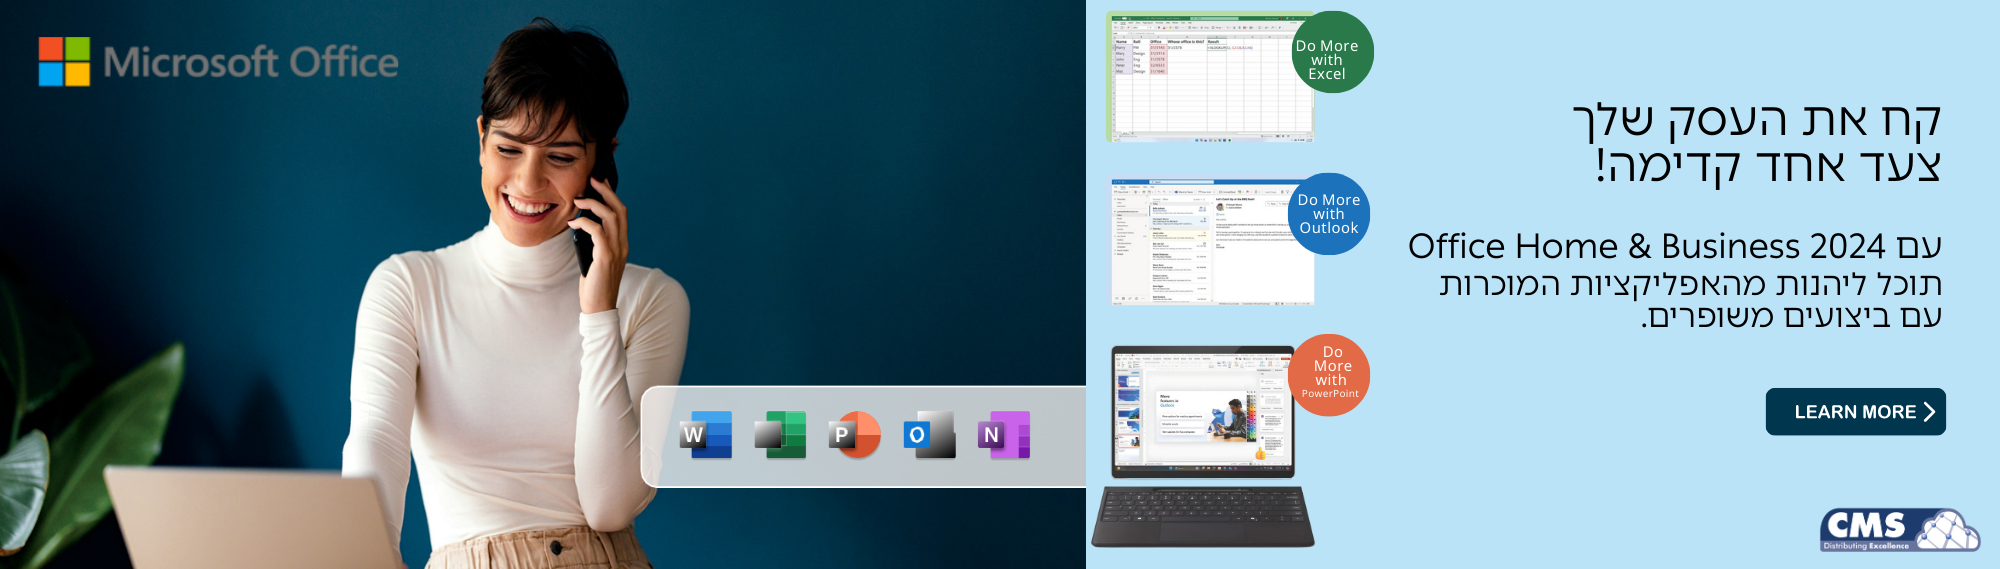
Task: Select the PowerPoint app icon
Action: (x=855, y=435)
